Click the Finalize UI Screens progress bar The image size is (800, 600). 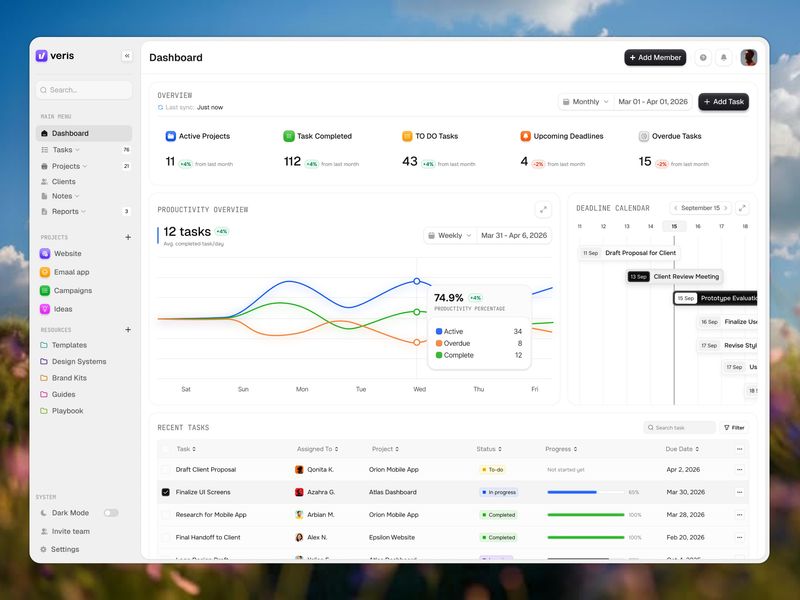tap(586, 492)
